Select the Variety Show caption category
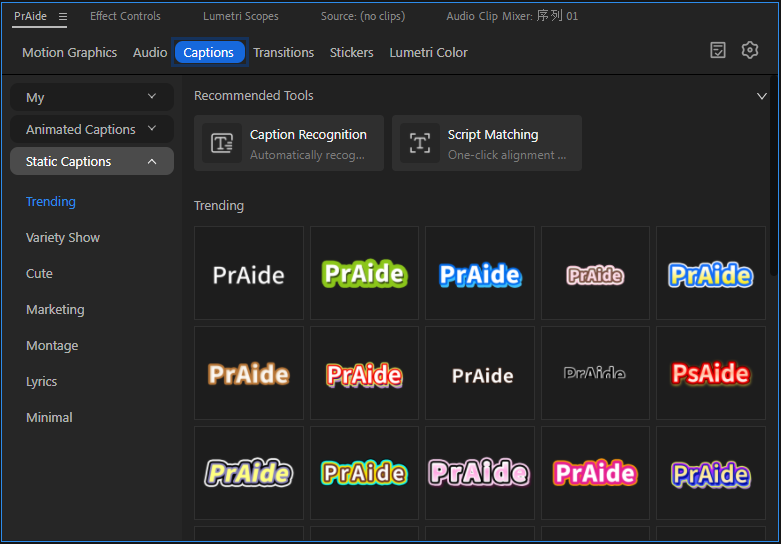This screenshot has height=544, width=781. (x=63, y=237)
